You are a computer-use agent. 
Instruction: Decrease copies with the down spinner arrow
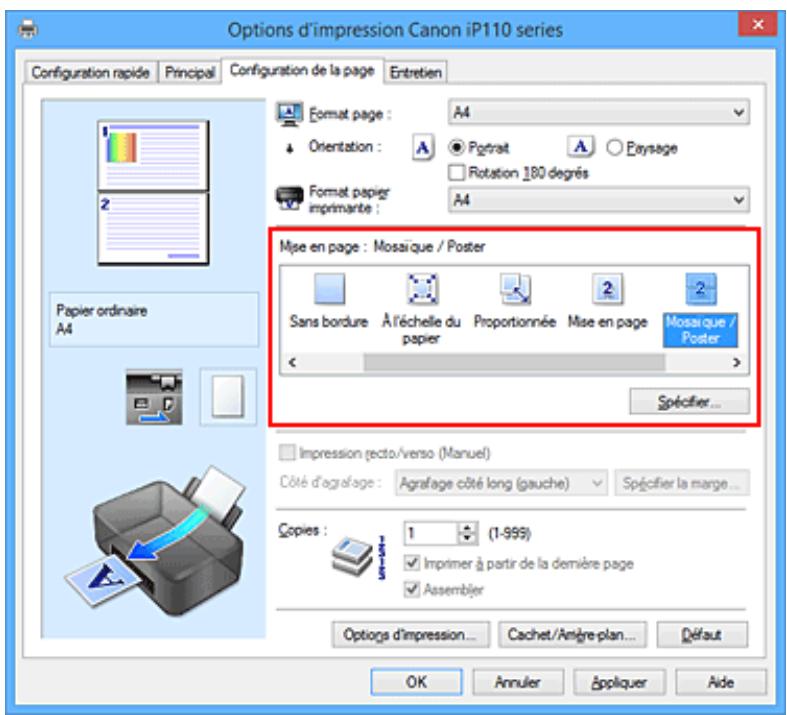tap(467, 539)
